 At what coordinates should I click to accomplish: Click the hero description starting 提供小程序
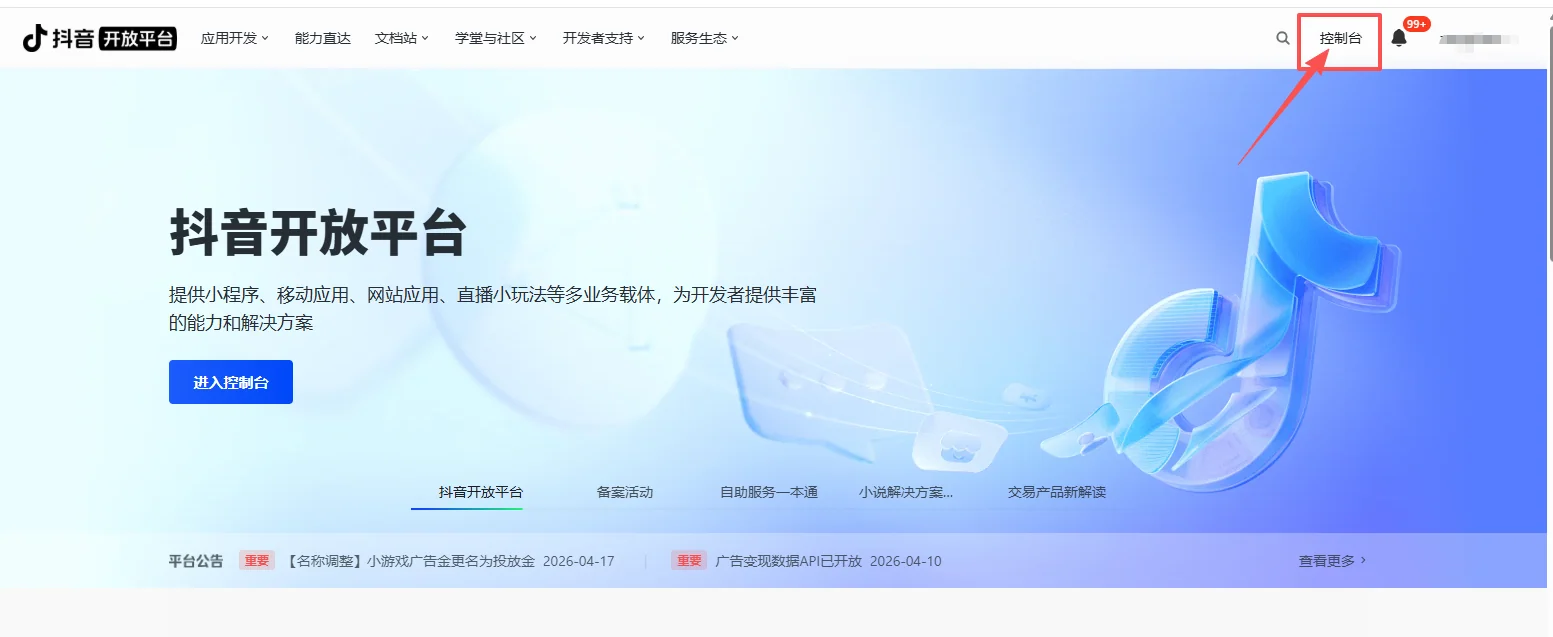(x=494, y=310)
